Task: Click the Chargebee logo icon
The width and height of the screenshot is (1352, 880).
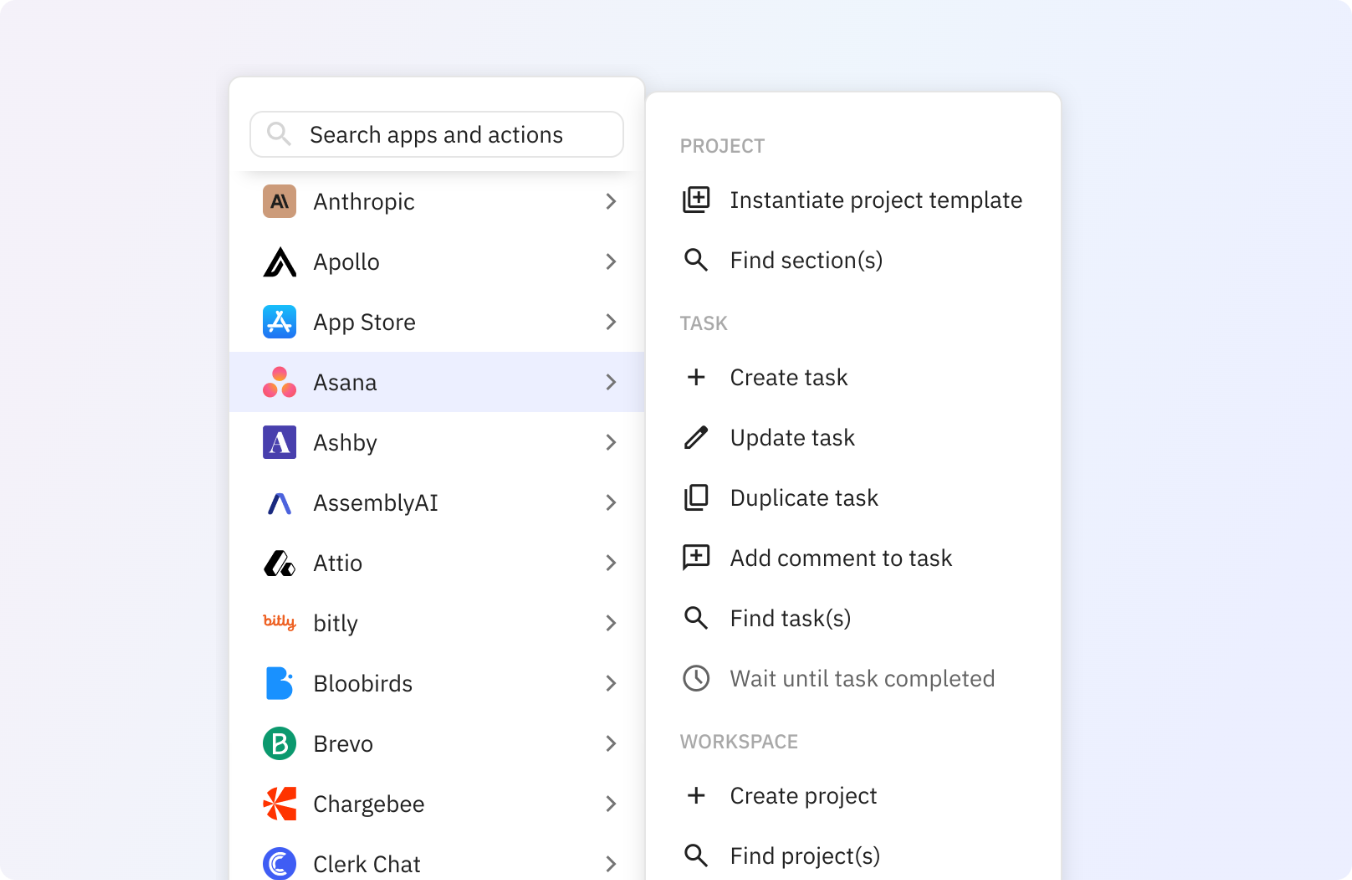Action: click(x=279, y=804)
